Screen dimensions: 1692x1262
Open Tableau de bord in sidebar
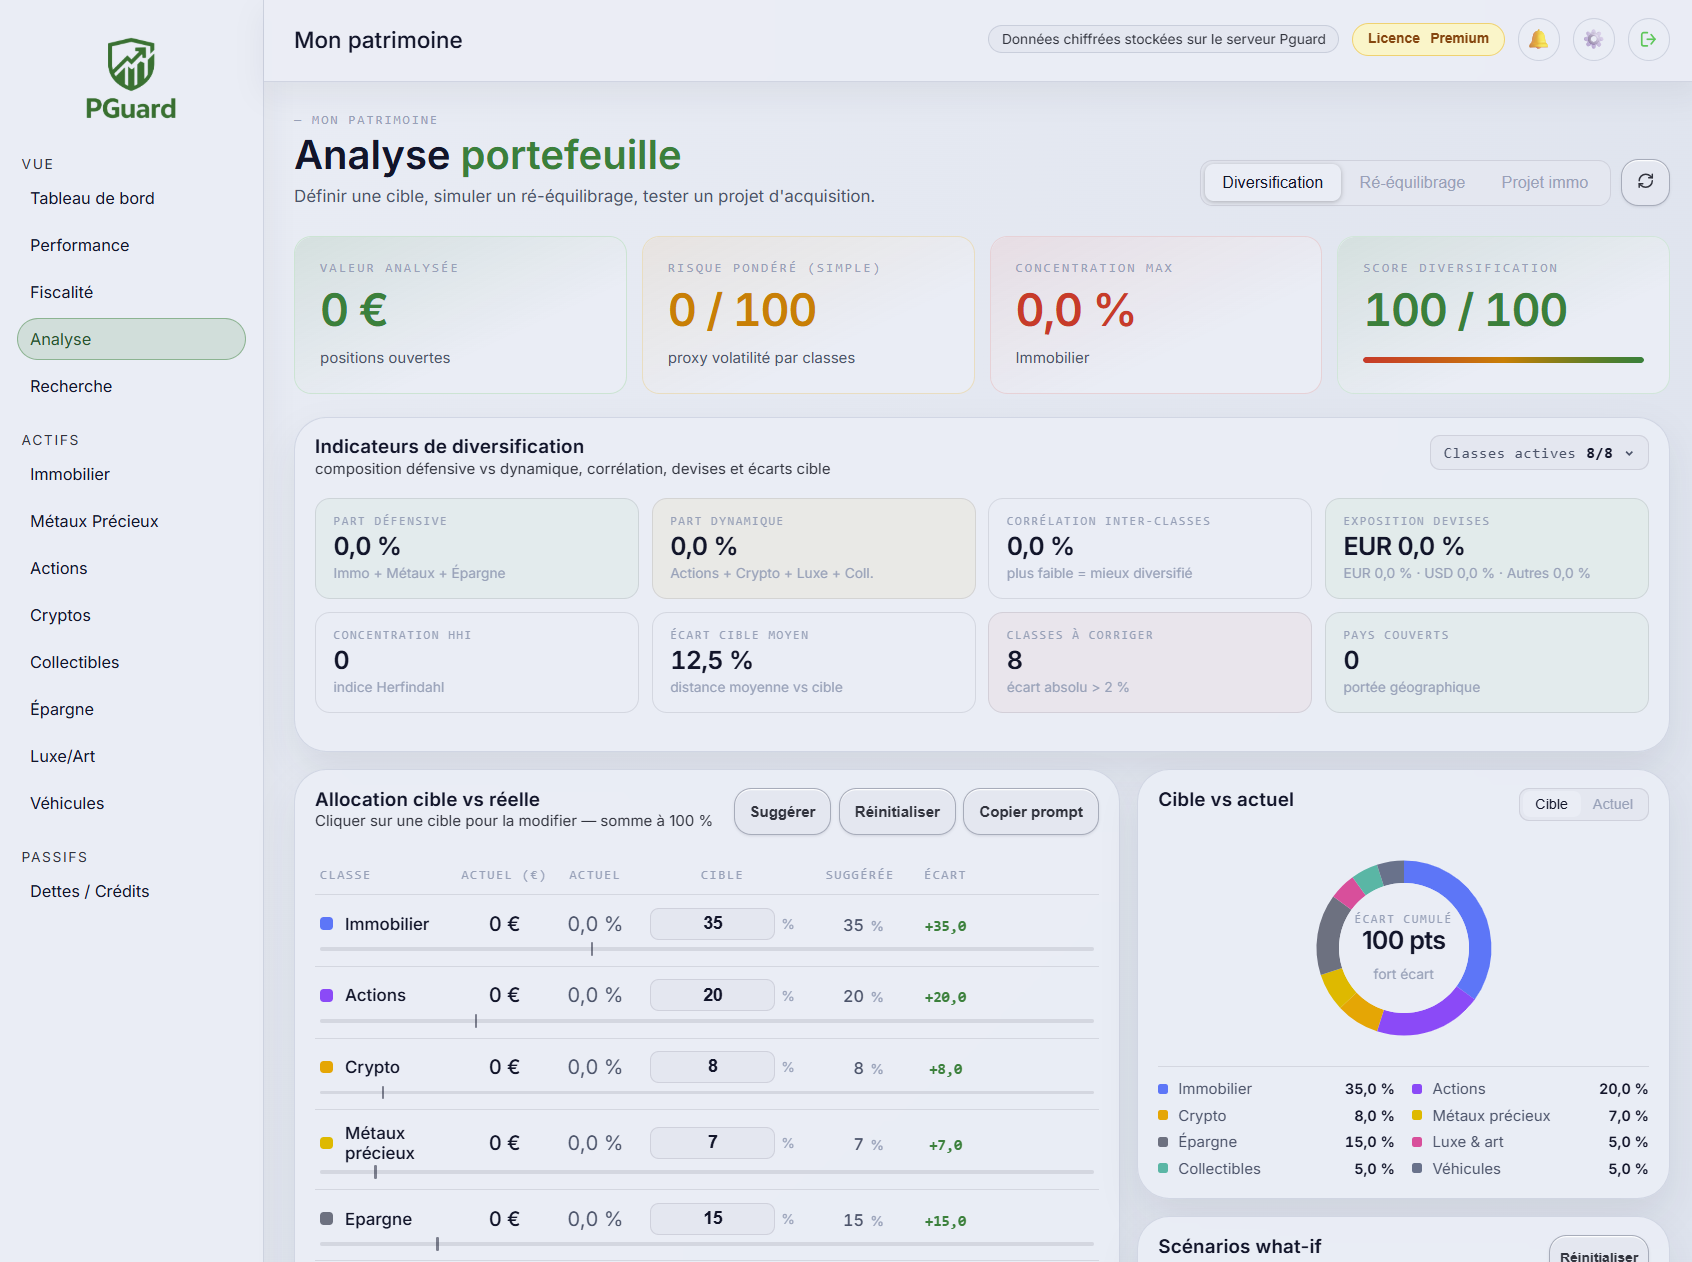click(131, 198)
